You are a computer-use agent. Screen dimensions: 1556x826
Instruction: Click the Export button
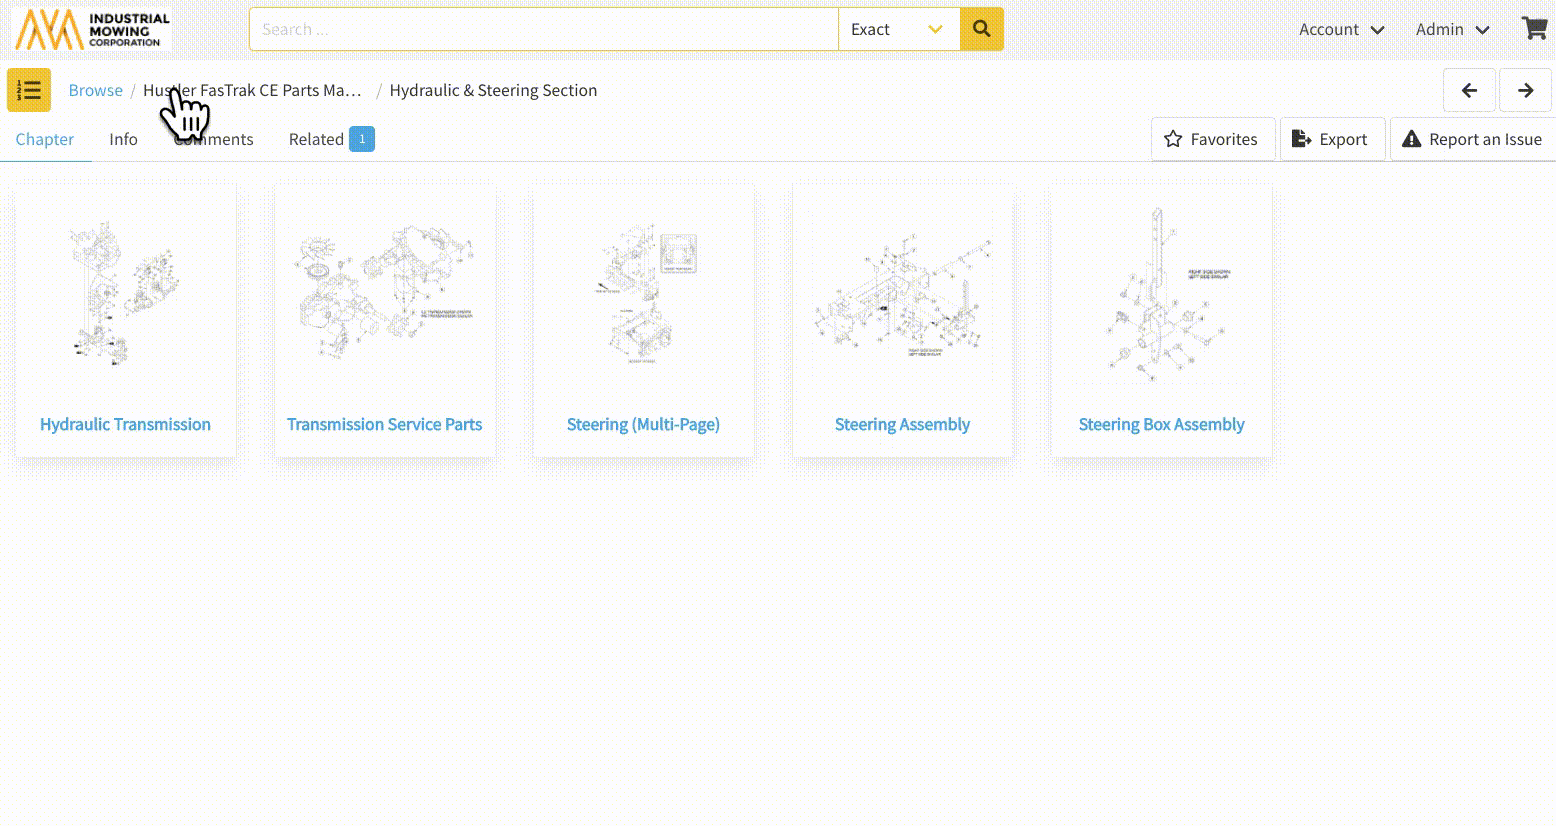(x=1331, y=139)
